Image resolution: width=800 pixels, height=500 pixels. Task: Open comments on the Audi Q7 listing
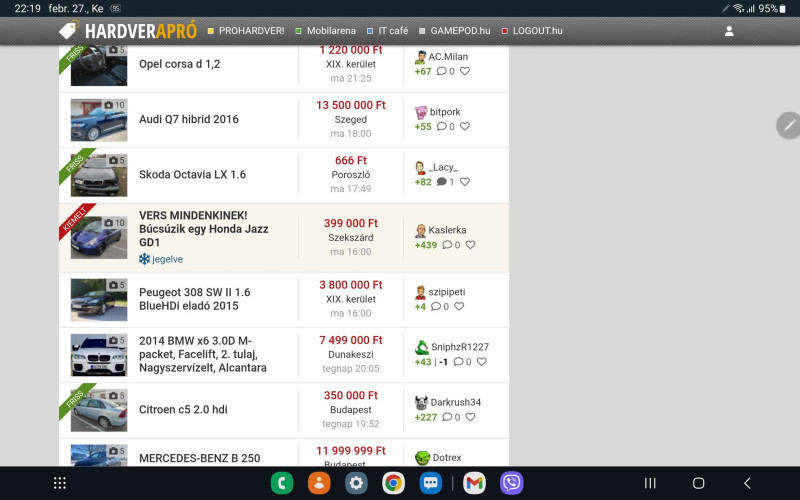pyautogui.click(x=445, y=127)
